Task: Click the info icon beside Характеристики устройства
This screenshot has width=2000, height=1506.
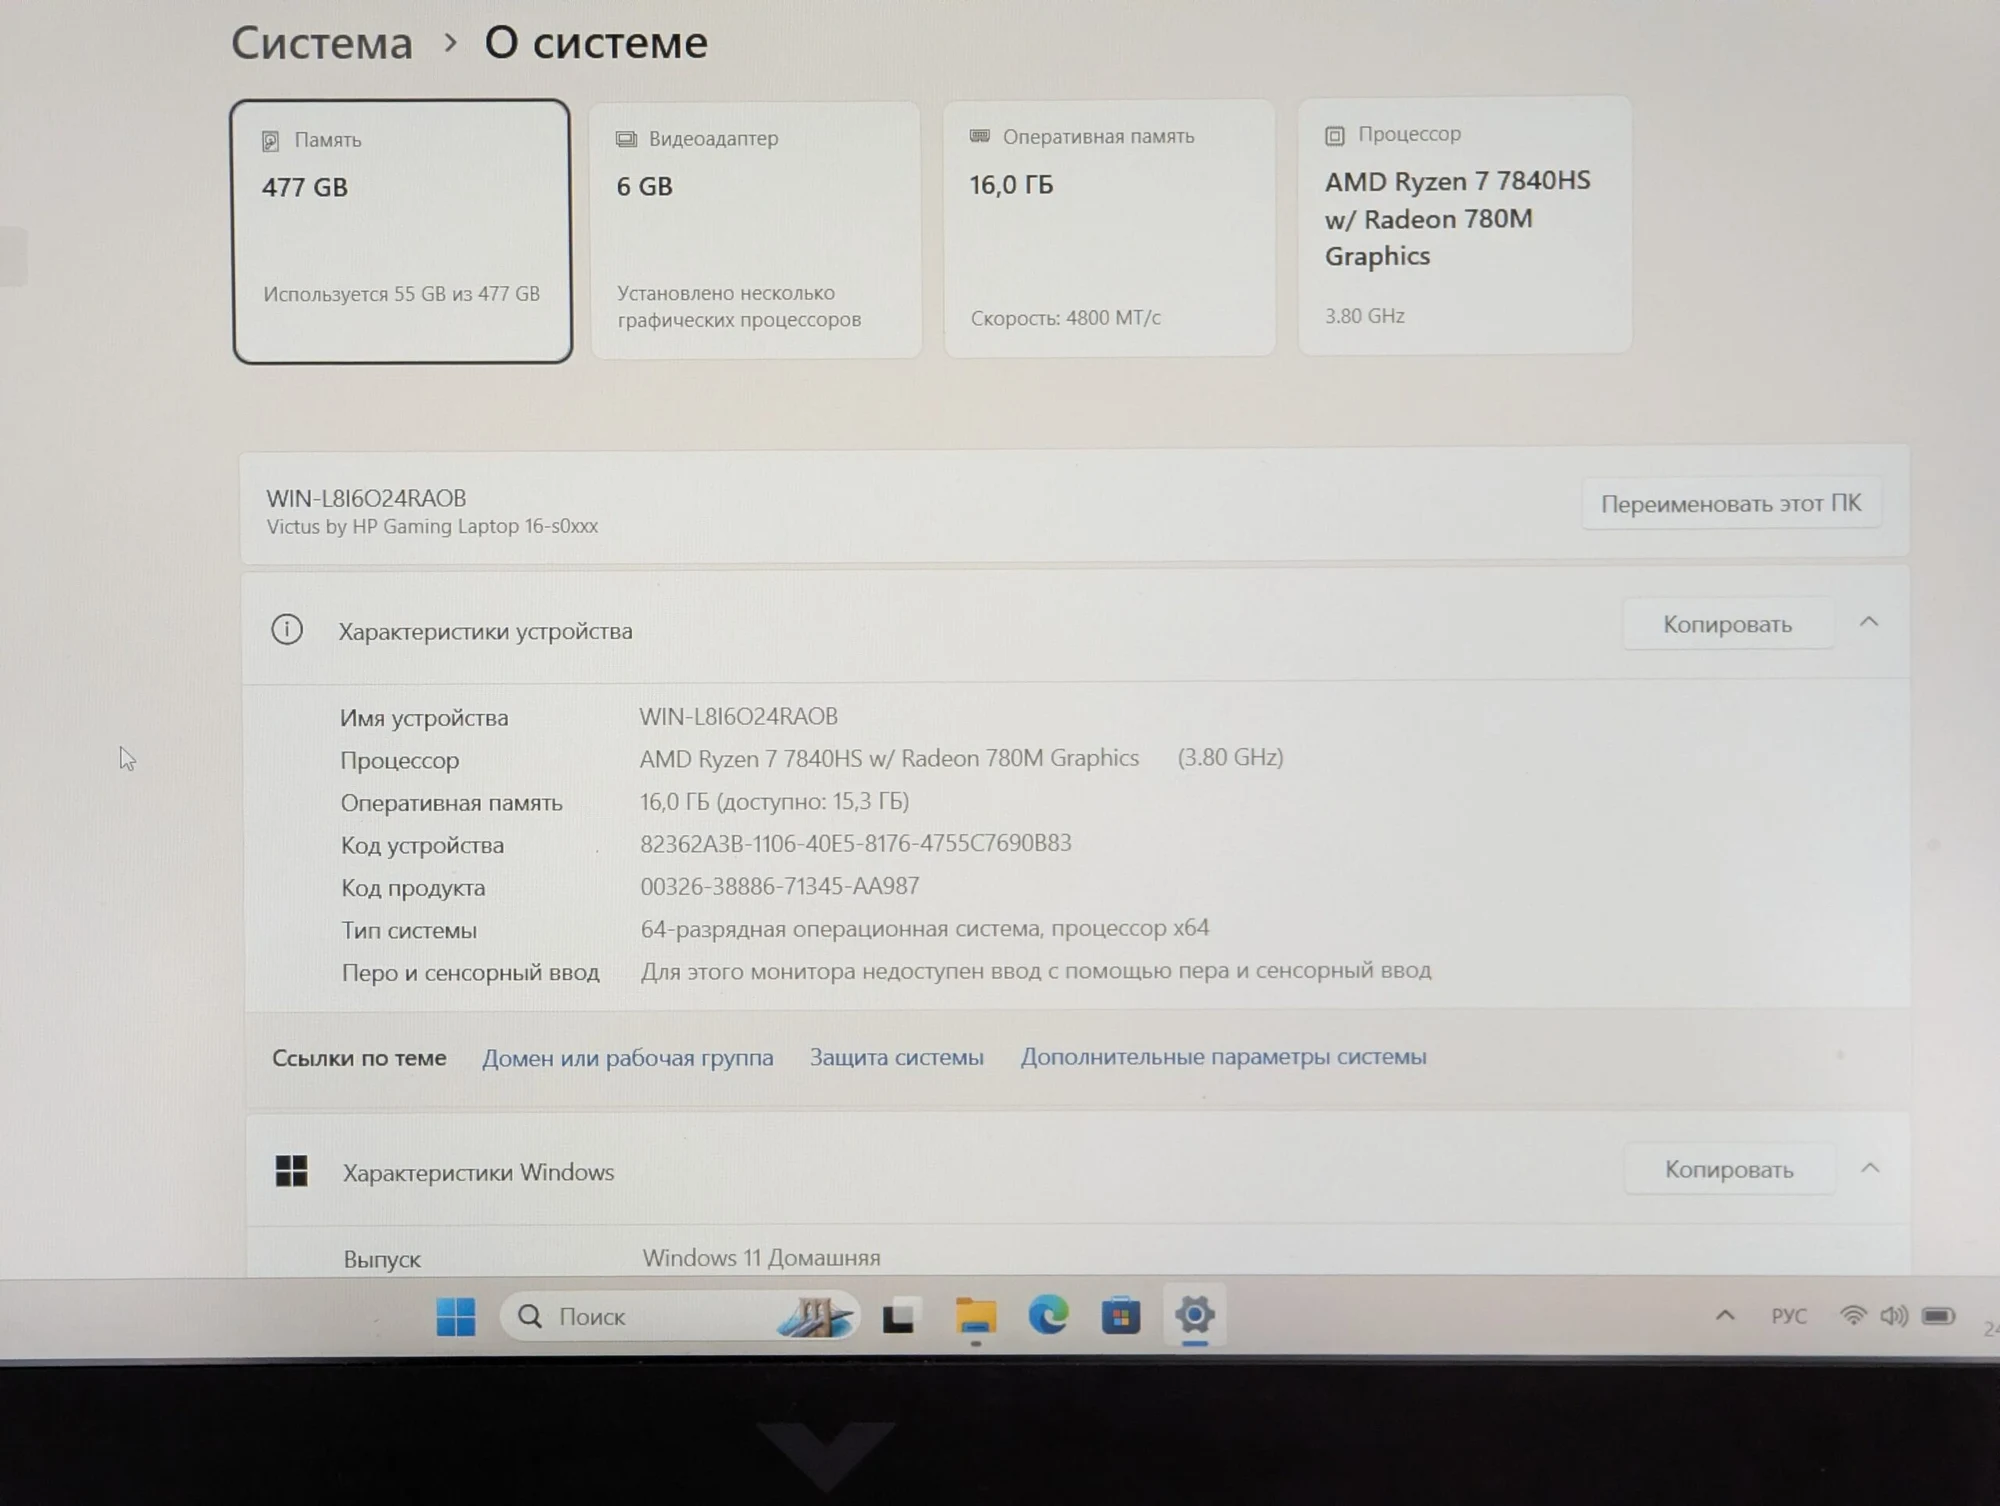Action: tap(287, 629)
